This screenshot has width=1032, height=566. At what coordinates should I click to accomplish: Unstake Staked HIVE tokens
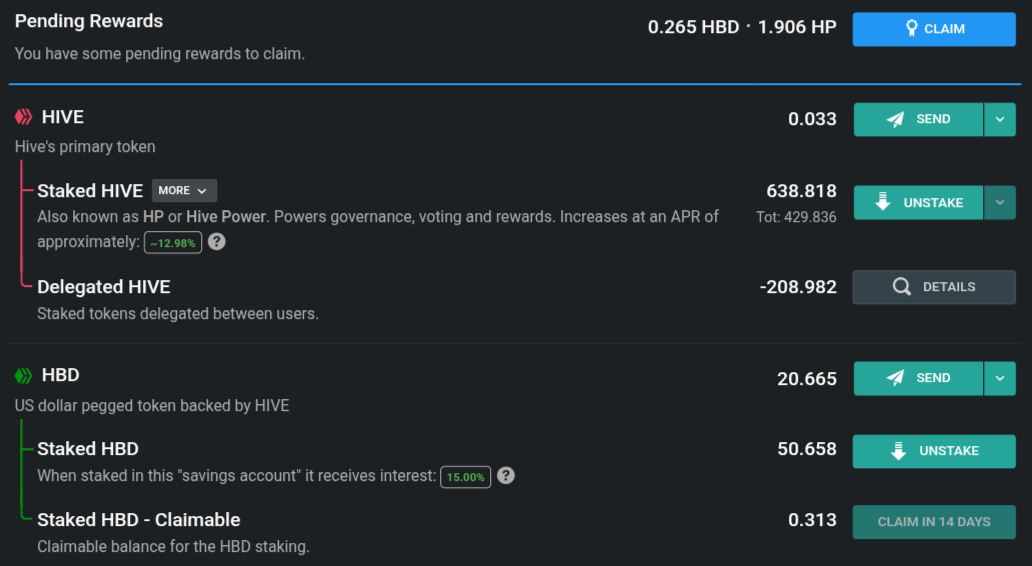[x=919, y=203]
